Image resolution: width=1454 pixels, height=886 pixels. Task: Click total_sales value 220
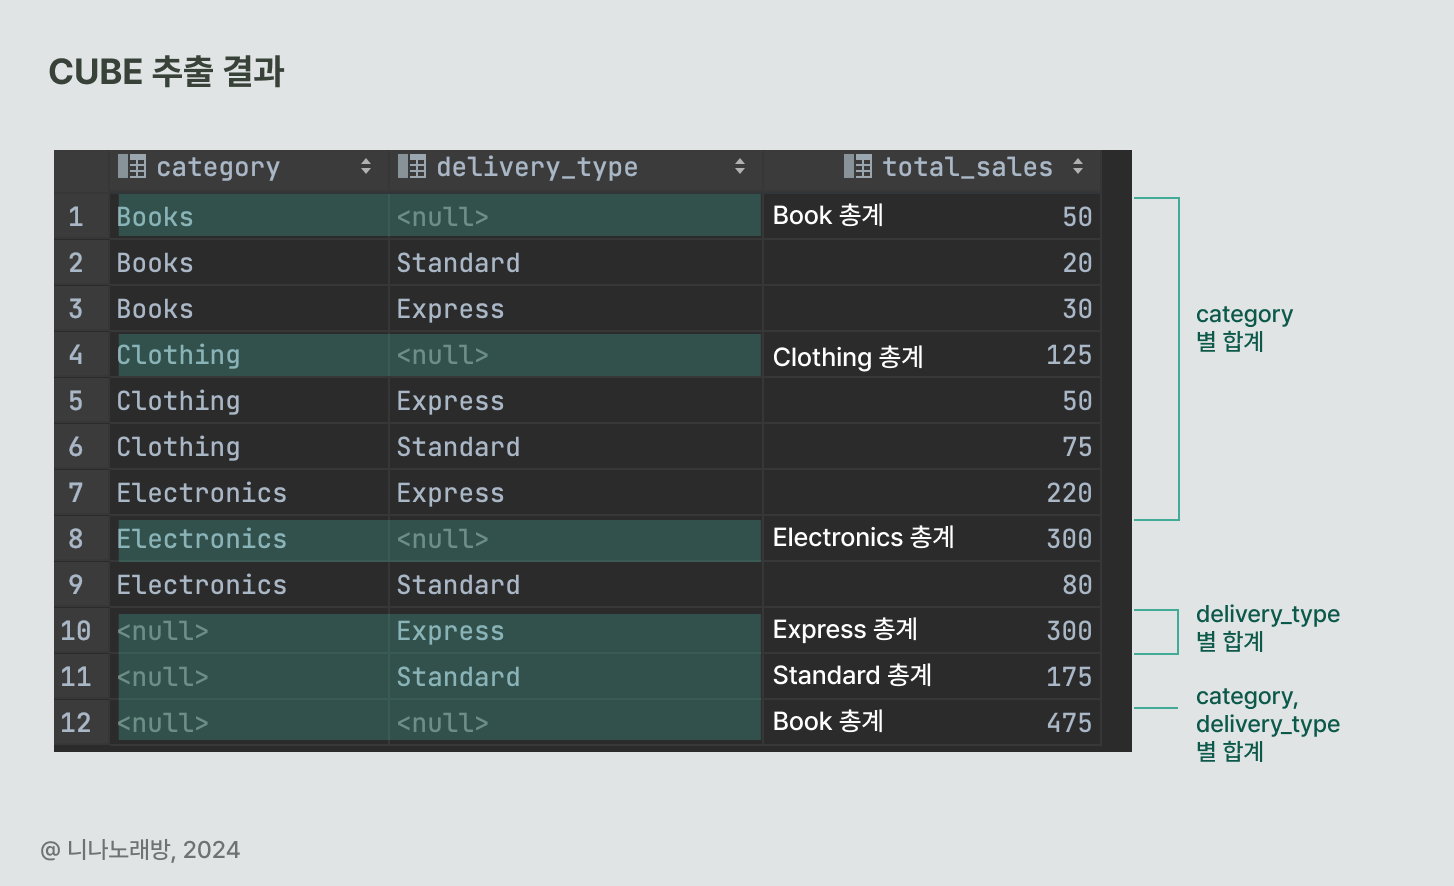tap(1069, 493)
